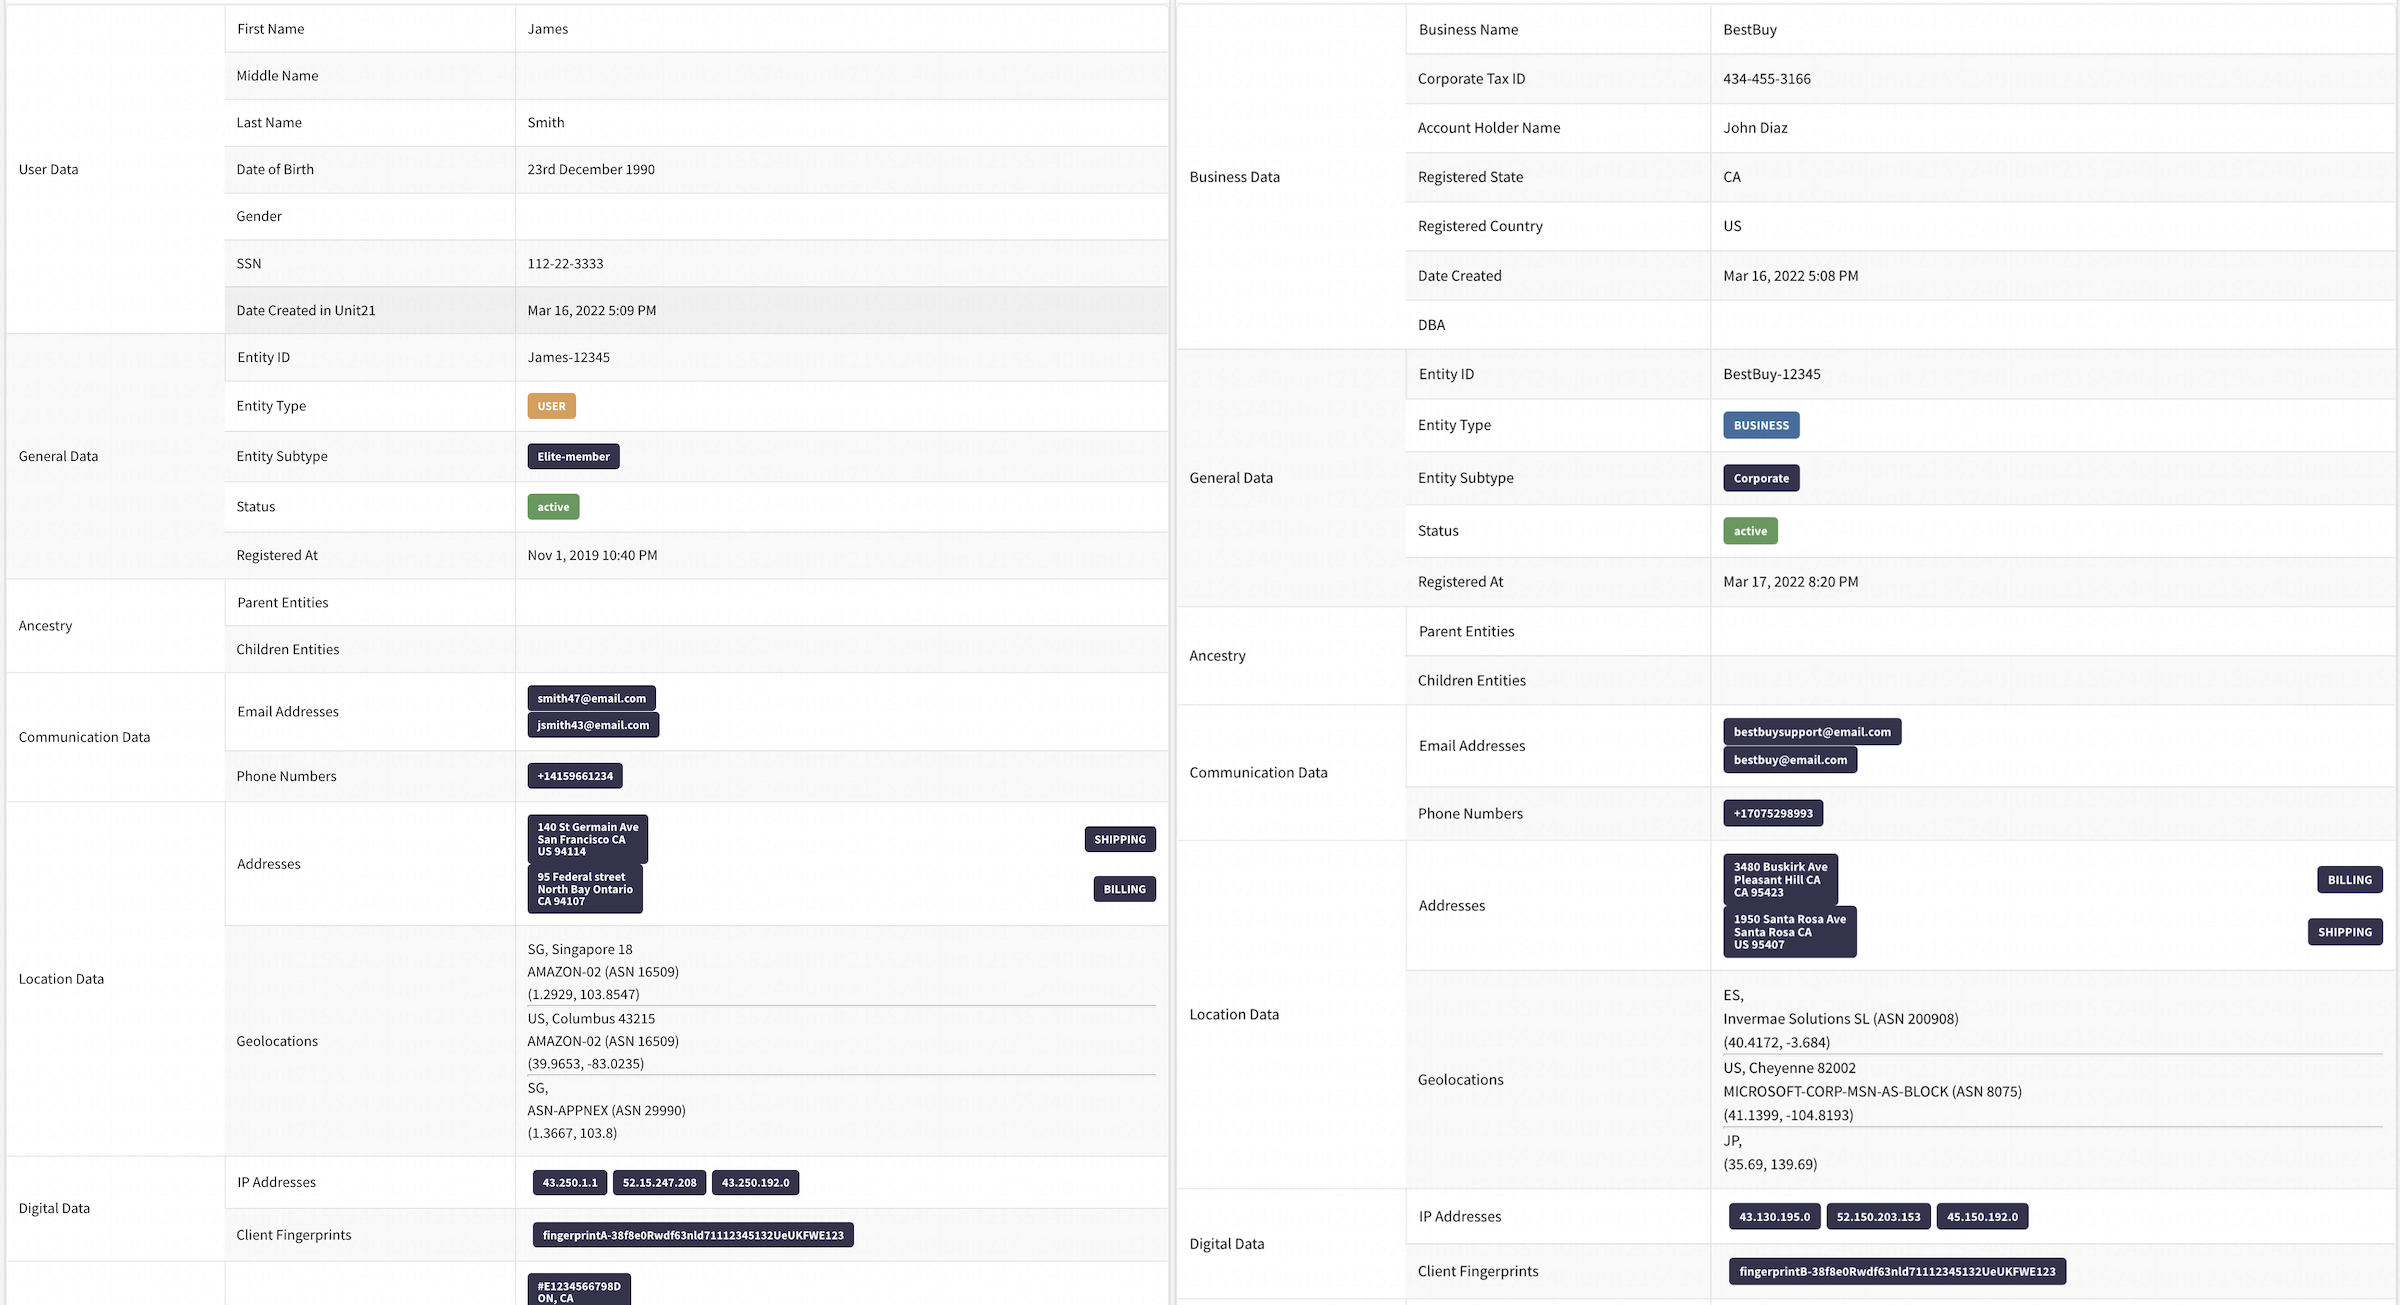This screenshot has height=1305, width=2400.
Task: Click the blue BUSINESS entity type badge
Action: tap(1760, 425)
